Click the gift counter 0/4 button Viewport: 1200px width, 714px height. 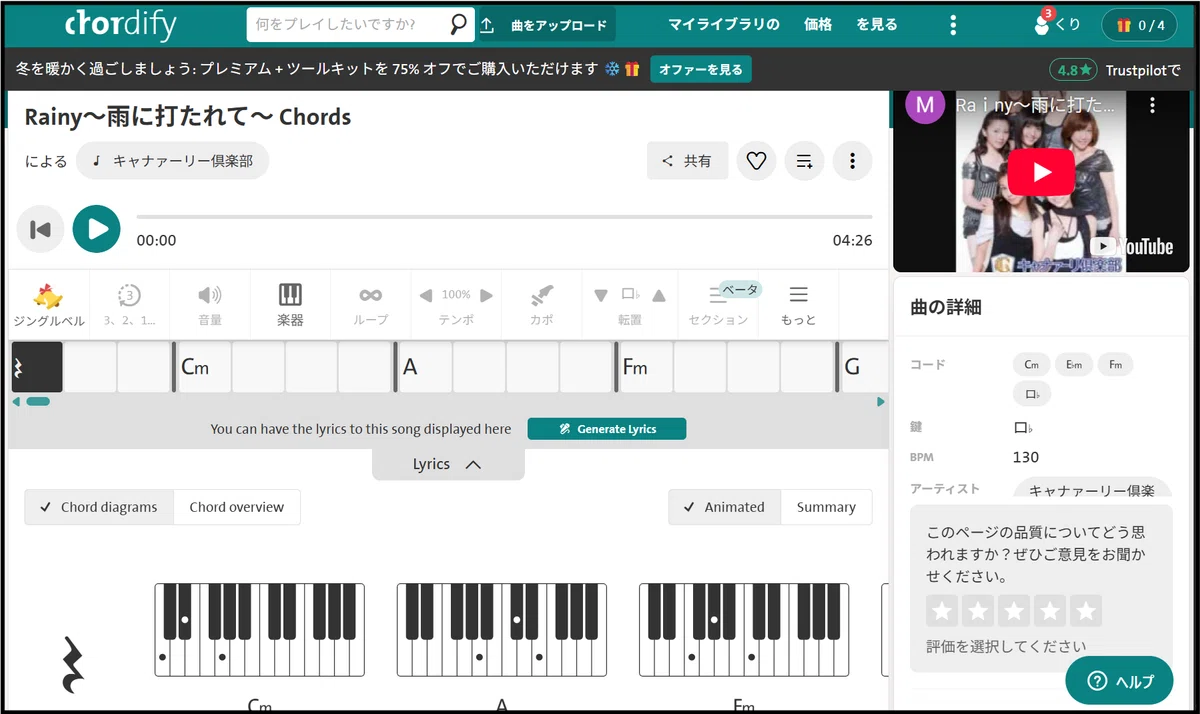[x=1141, y=25]
